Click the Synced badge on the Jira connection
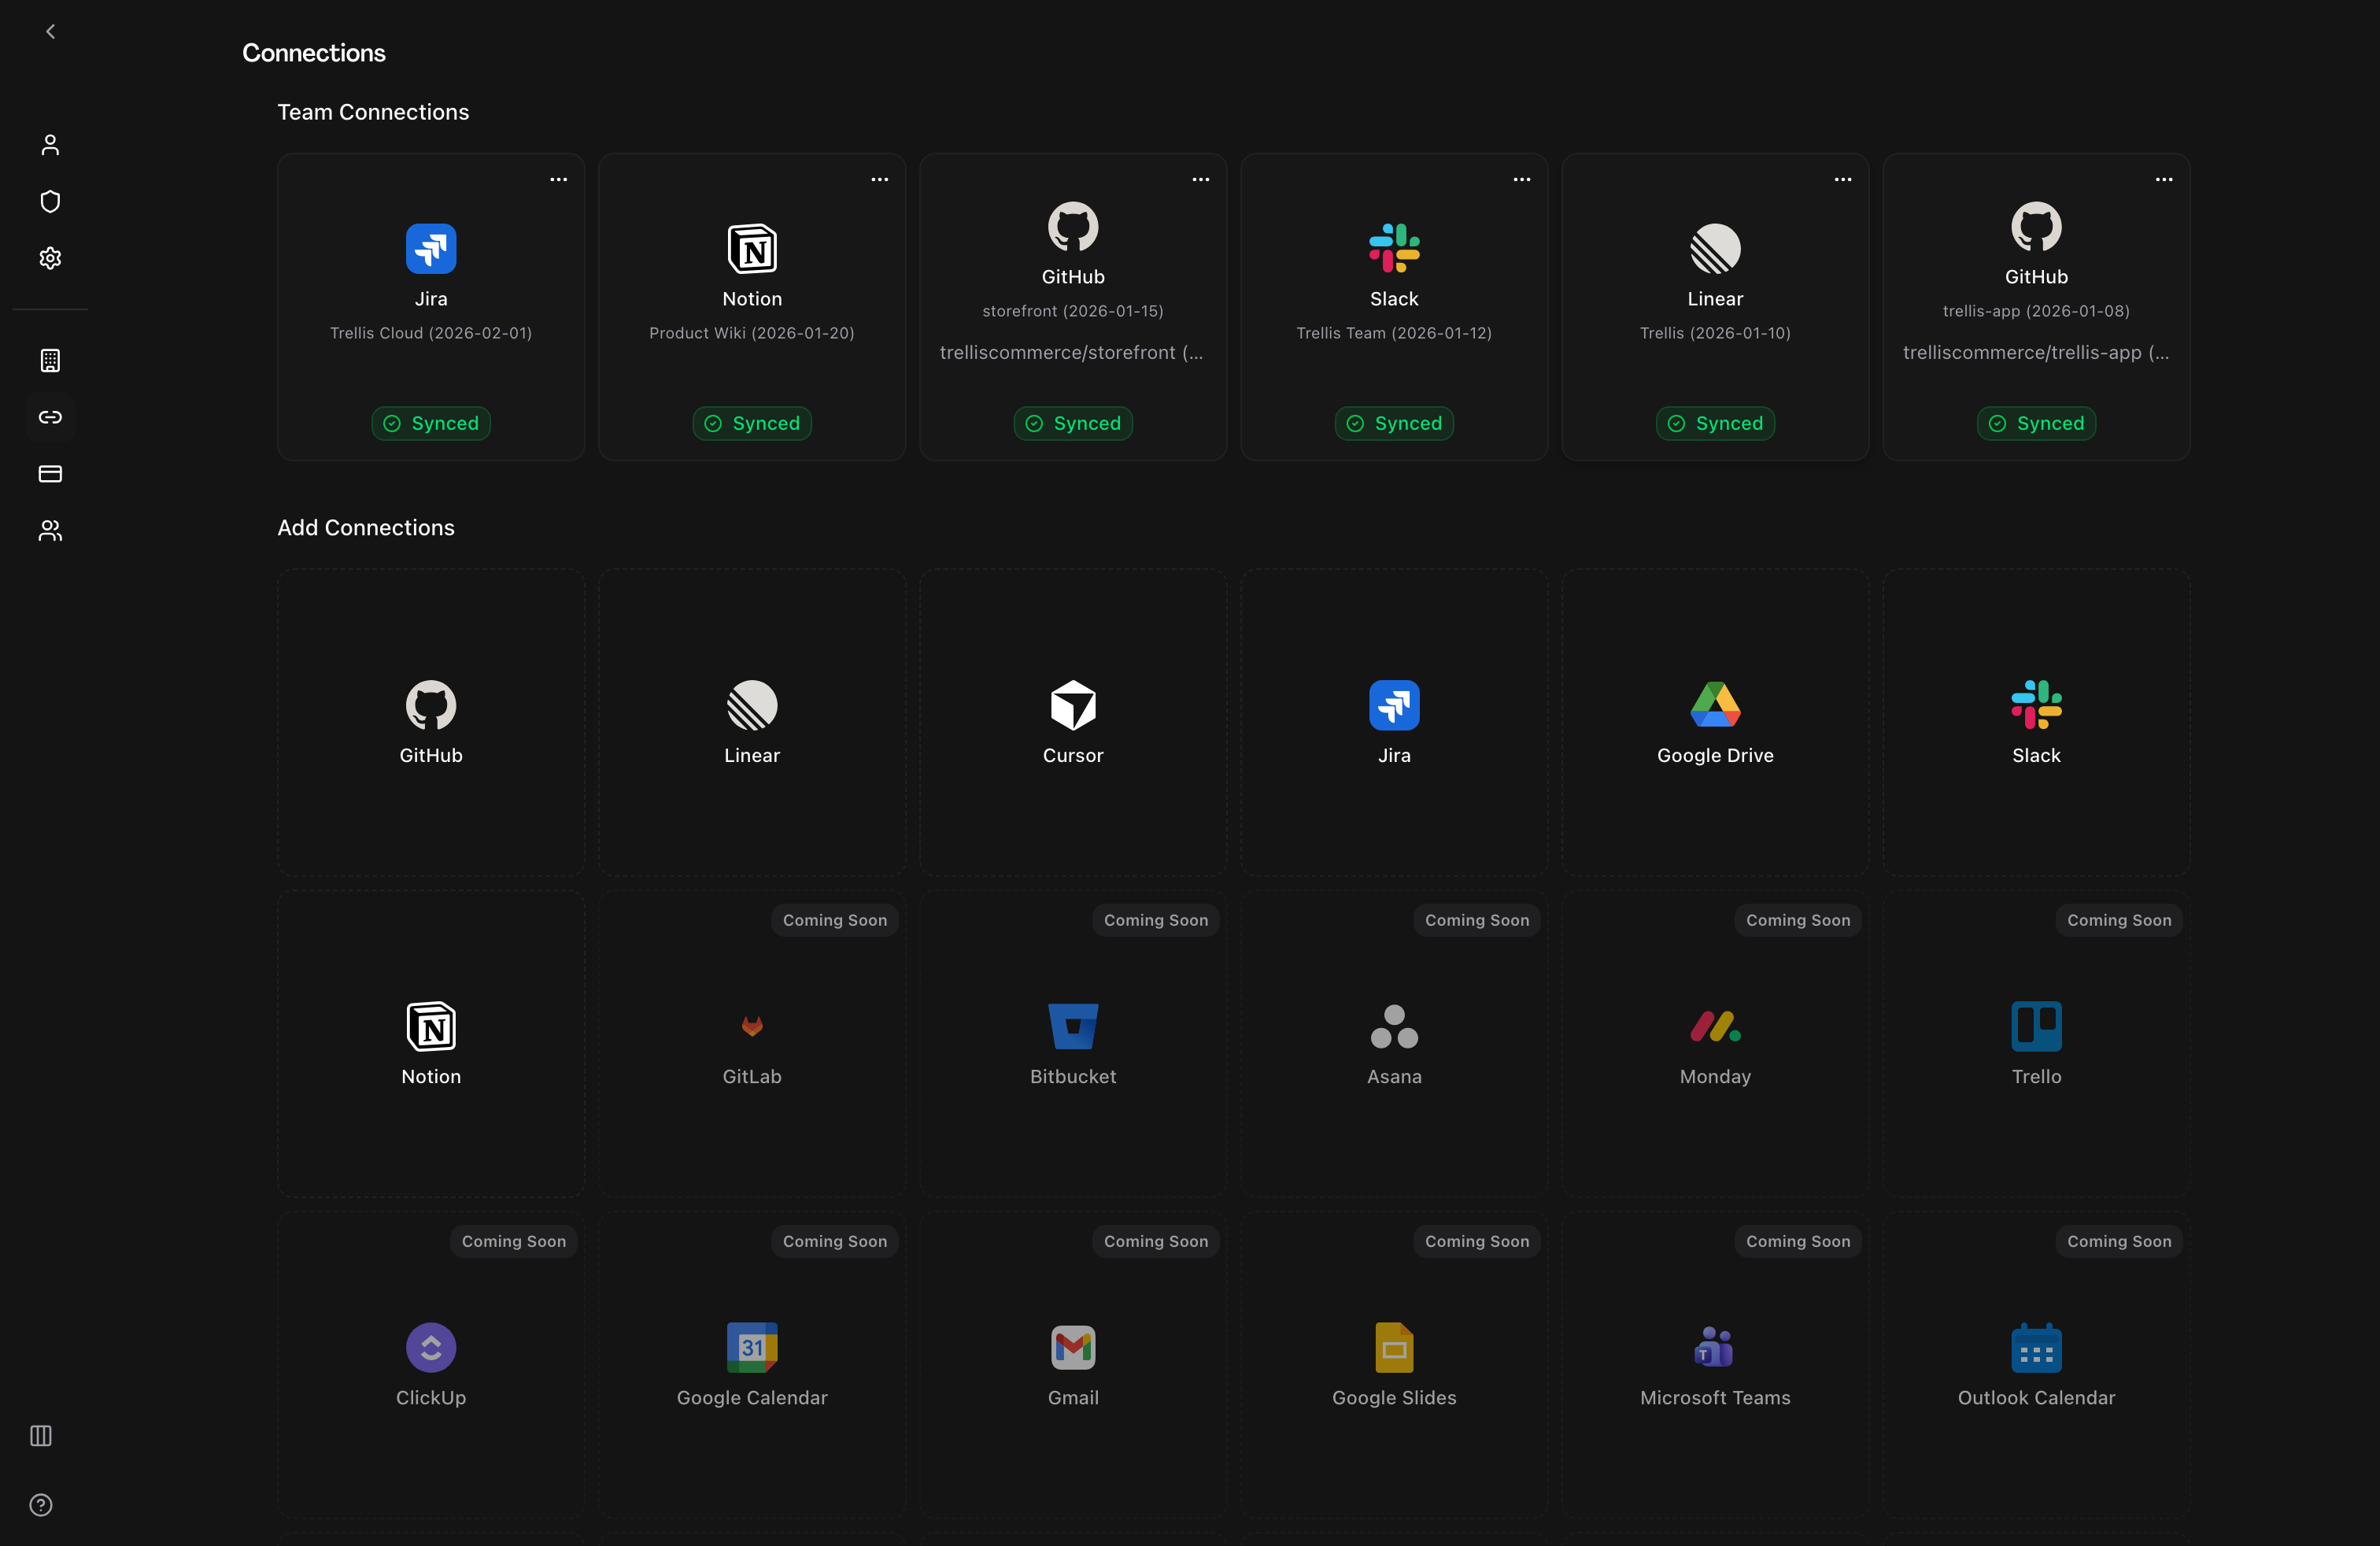Screen dimensions: 2380x1546 (x=430, y=423)
